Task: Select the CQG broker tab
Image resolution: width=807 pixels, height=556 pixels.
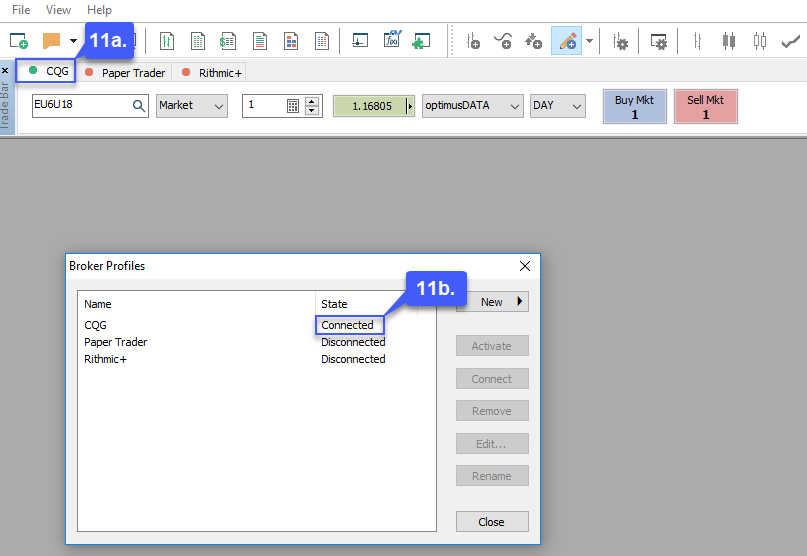Action: [x=46, y=71]
